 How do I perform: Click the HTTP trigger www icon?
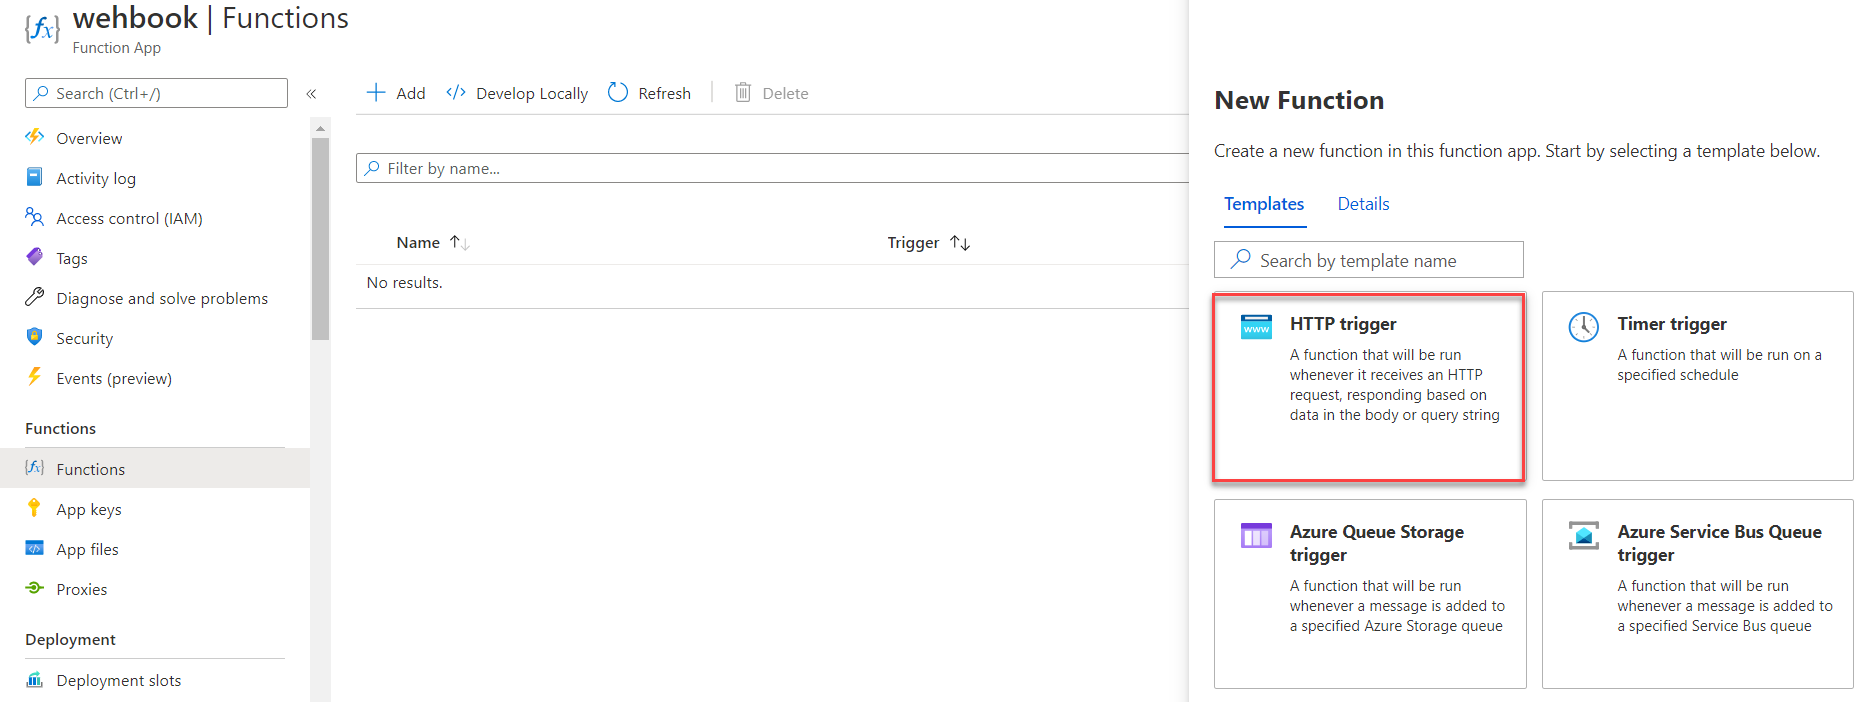[1256, 327]
